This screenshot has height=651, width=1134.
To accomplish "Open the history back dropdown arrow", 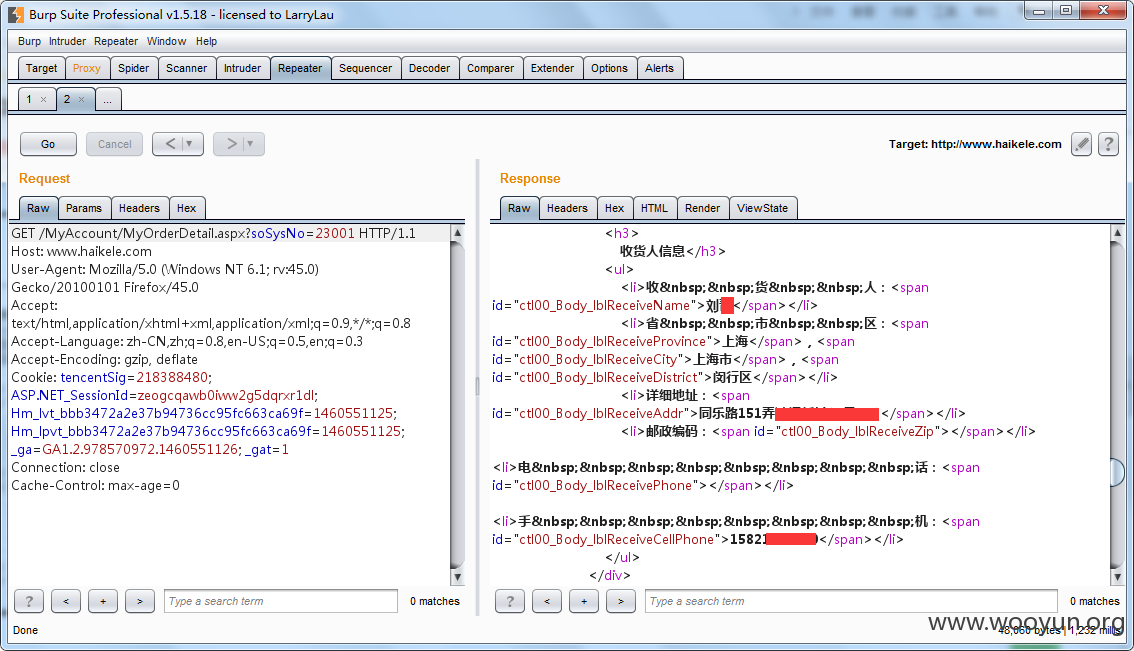I will point(189,144).
